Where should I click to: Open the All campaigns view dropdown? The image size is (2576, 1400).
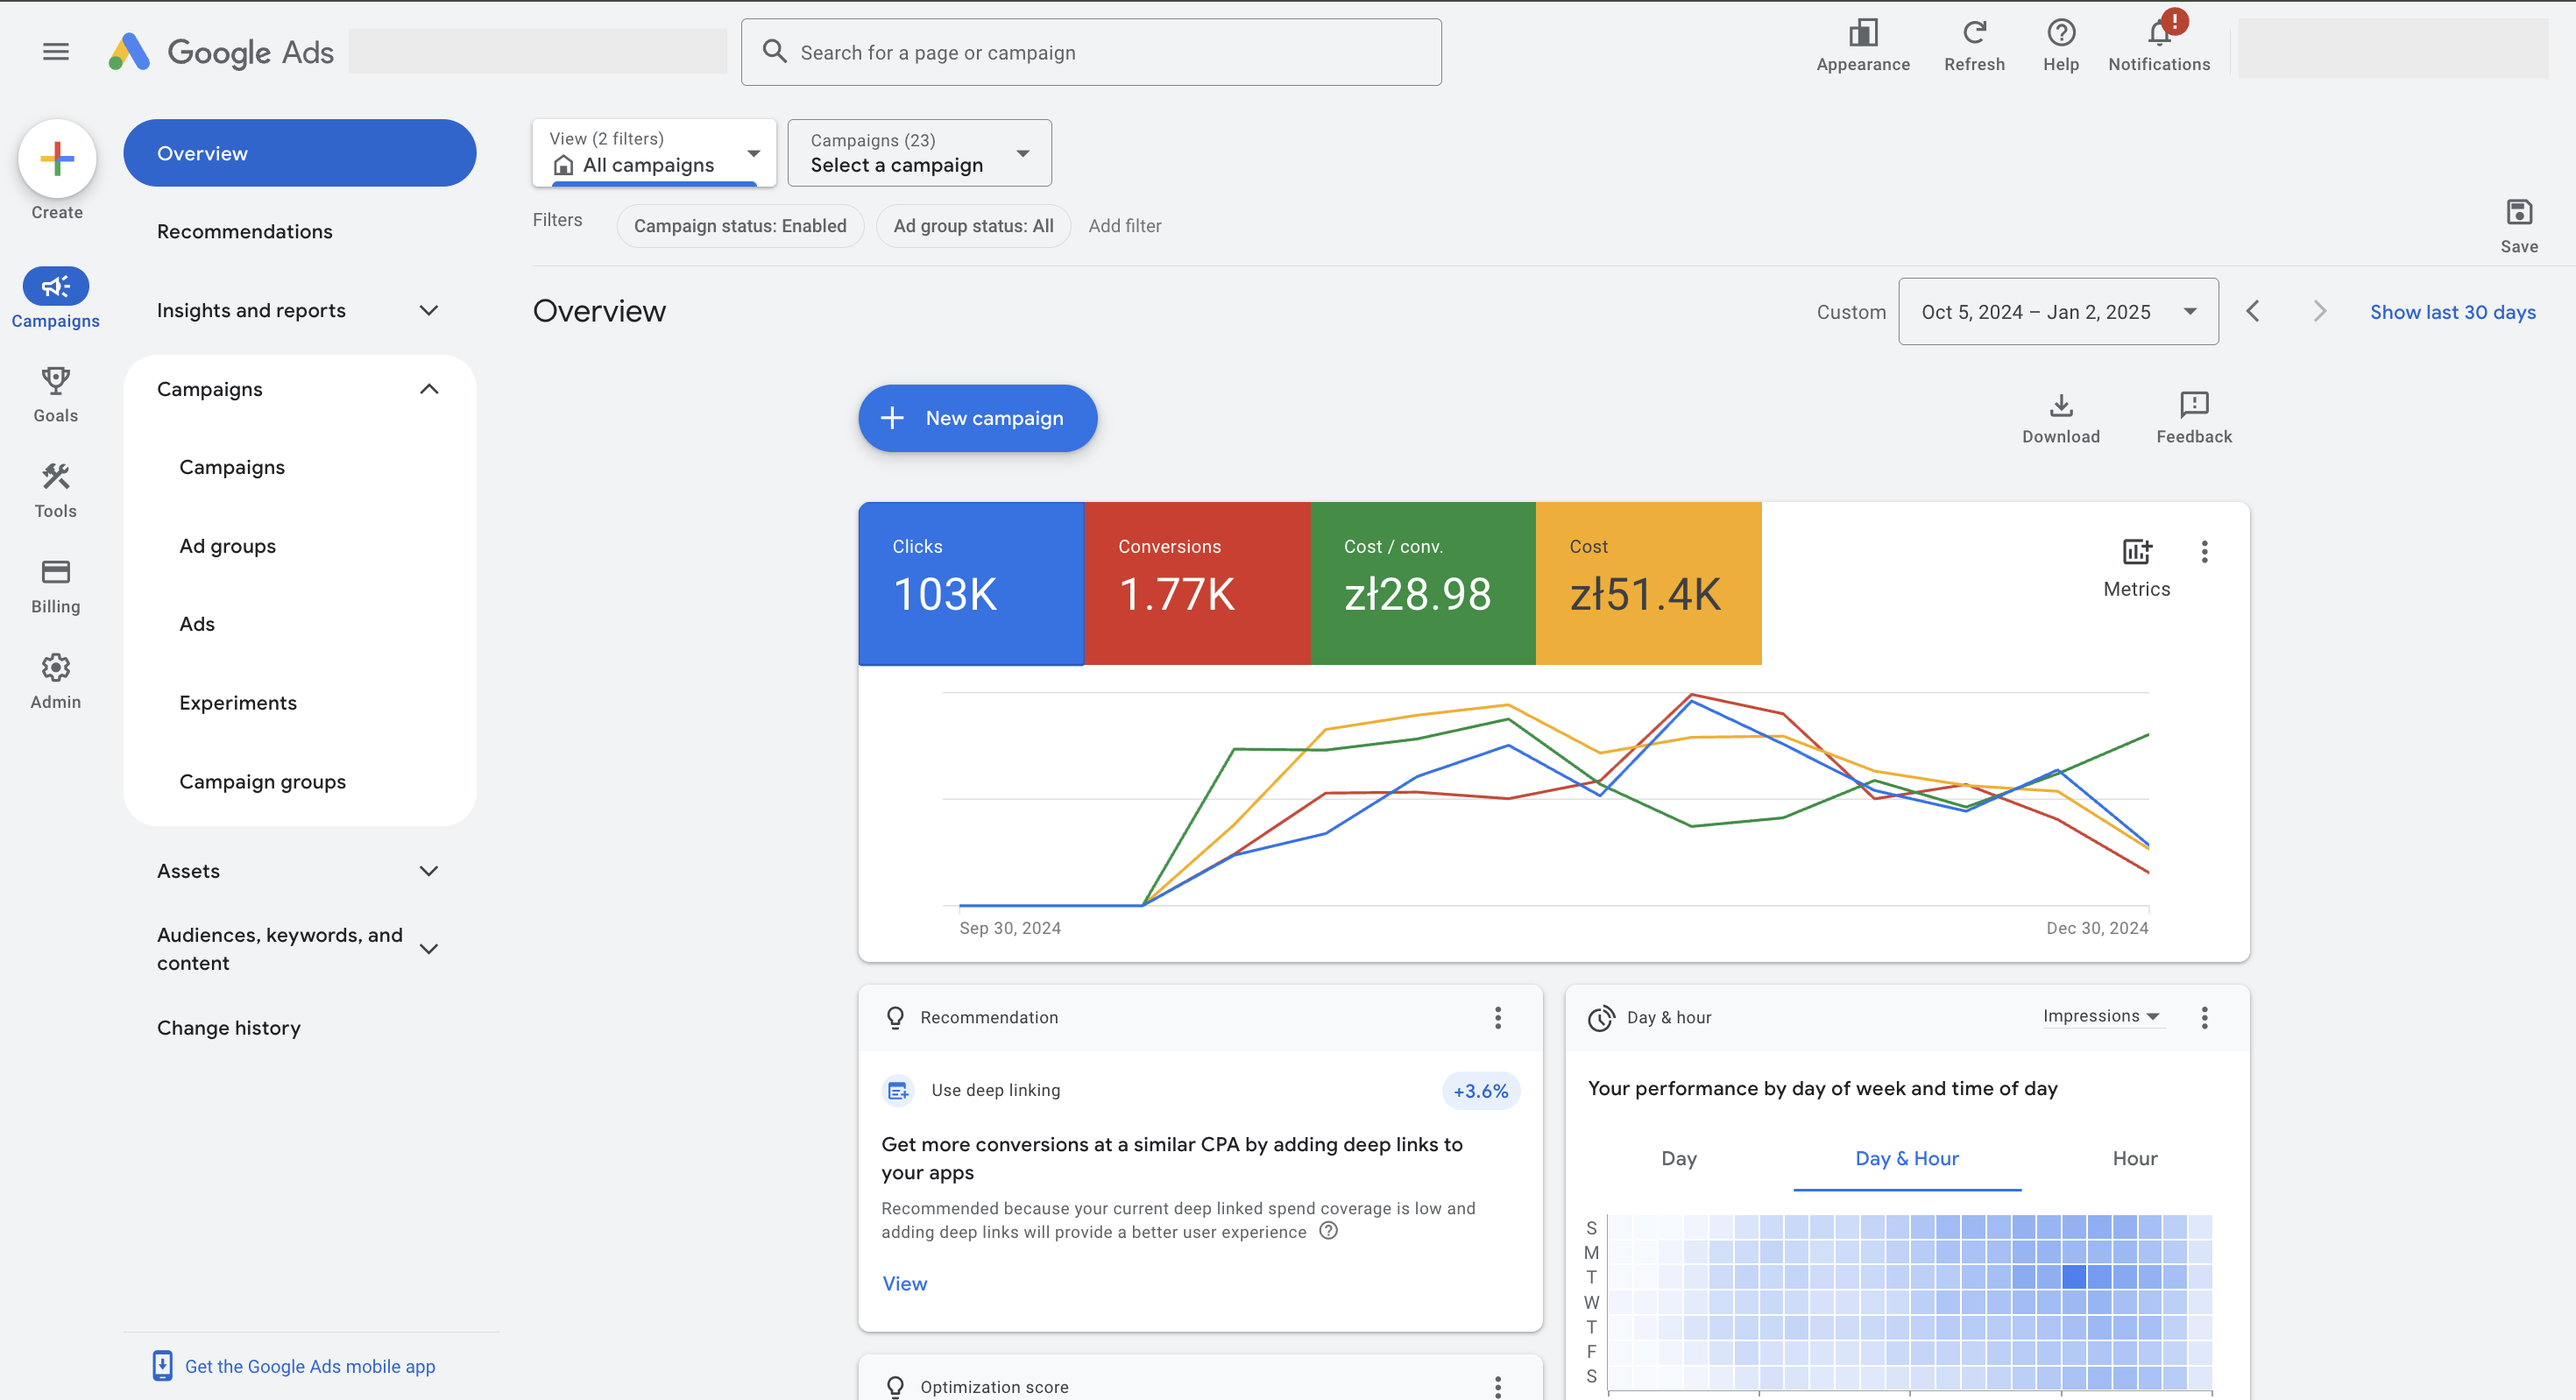(654, 153)
